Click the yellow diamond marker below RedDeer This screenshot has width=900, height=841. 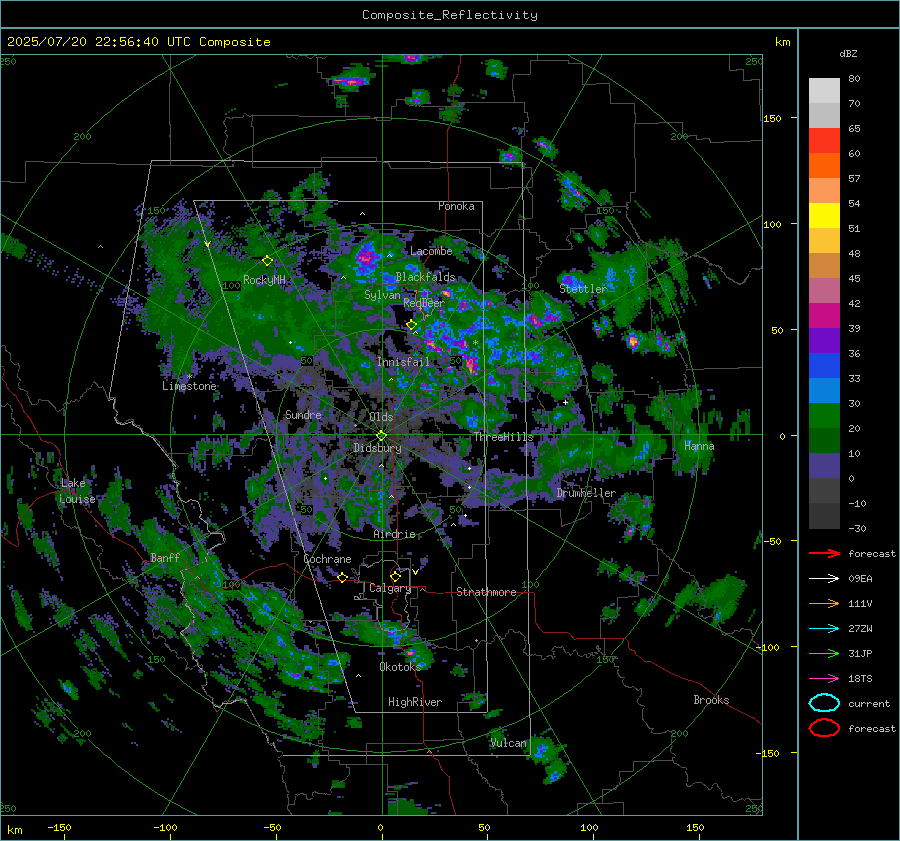click(x=411, y=325)
